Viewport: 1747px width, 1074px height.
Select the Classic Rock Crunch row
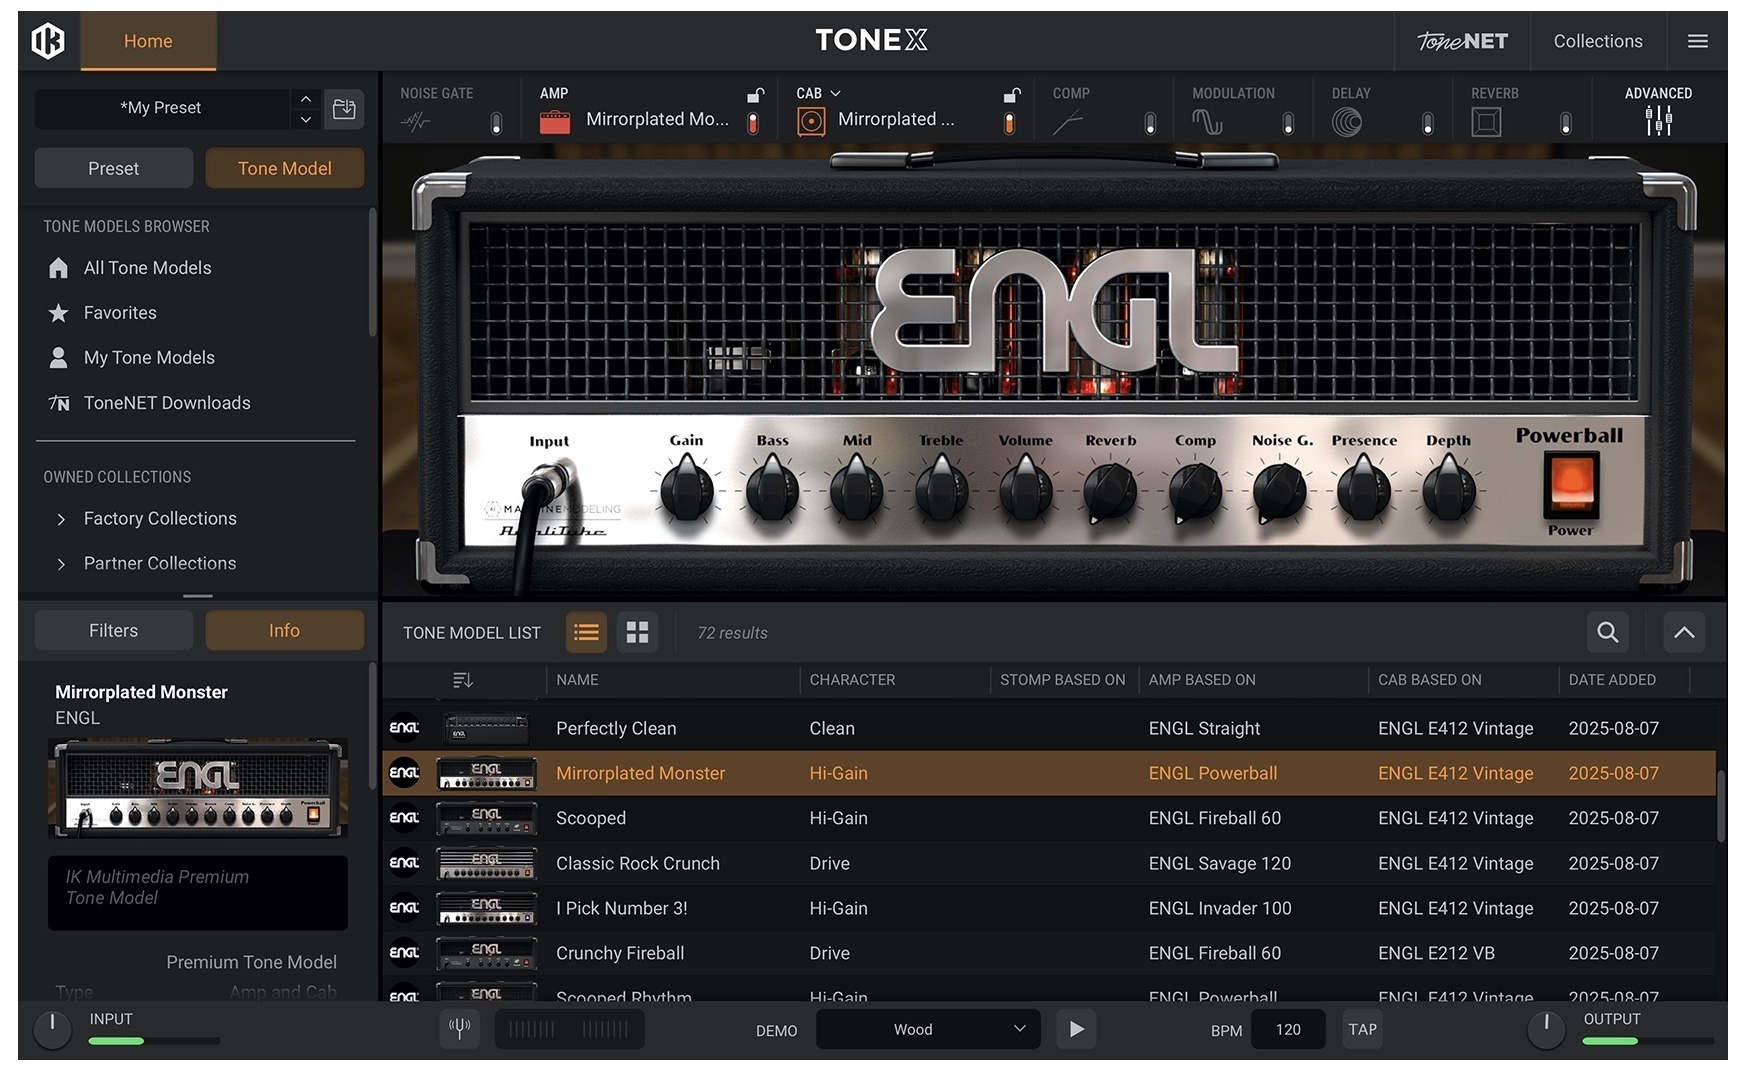point(1049,863)
